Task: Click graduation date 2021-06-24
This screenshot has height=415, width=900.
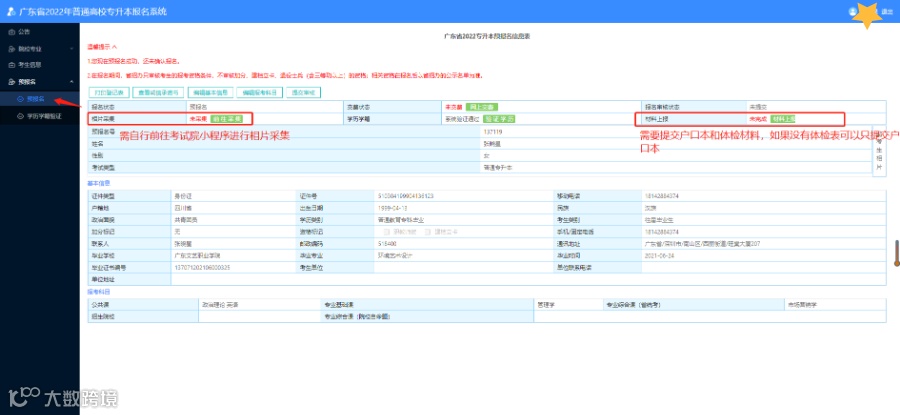Action: (x=659, y=255)
